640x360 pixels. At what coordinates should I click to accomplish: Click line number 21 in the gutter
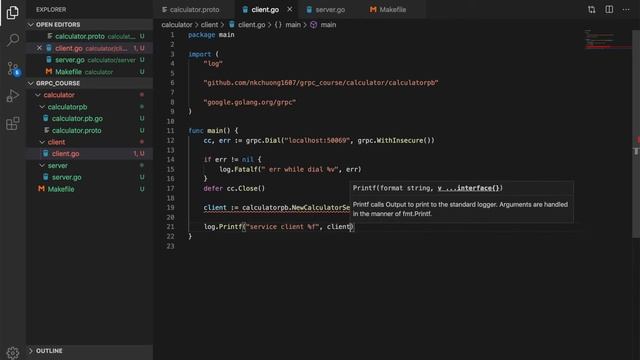(170, 227)
